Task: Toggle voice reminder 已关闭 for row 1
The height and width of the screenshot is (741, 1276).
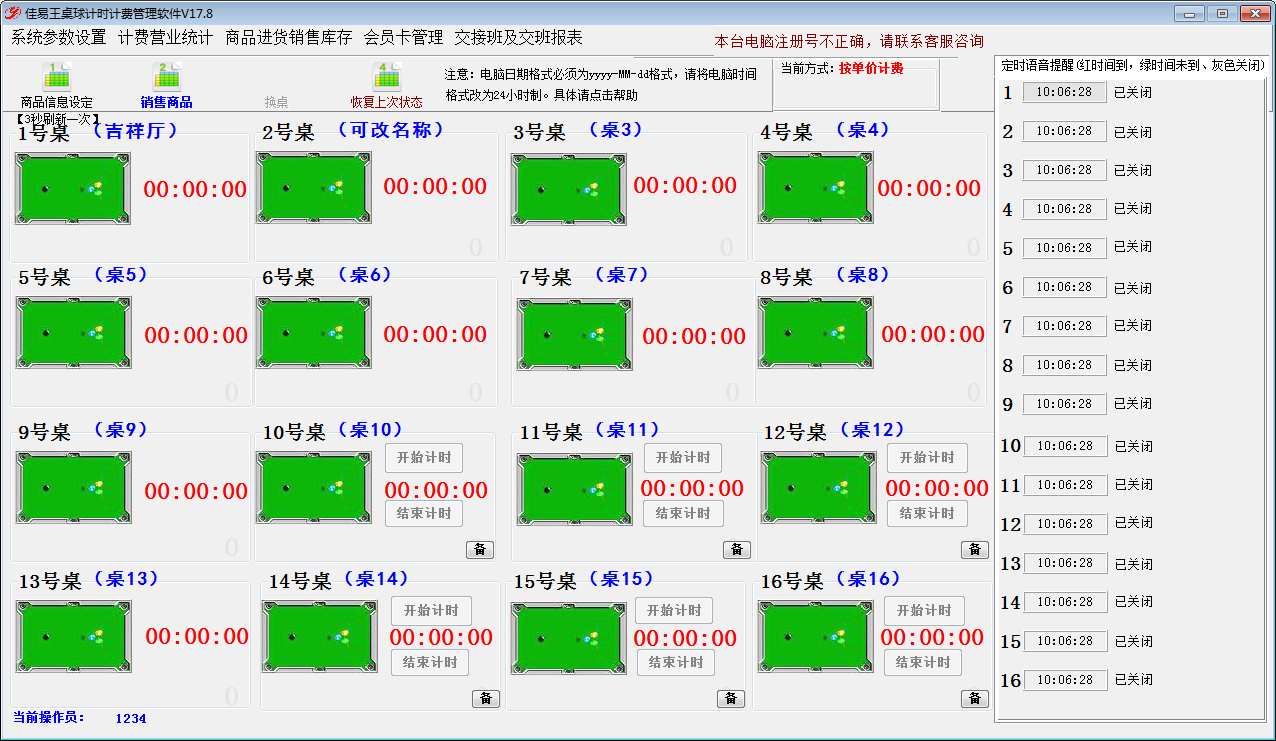Action: [1133, 93]
